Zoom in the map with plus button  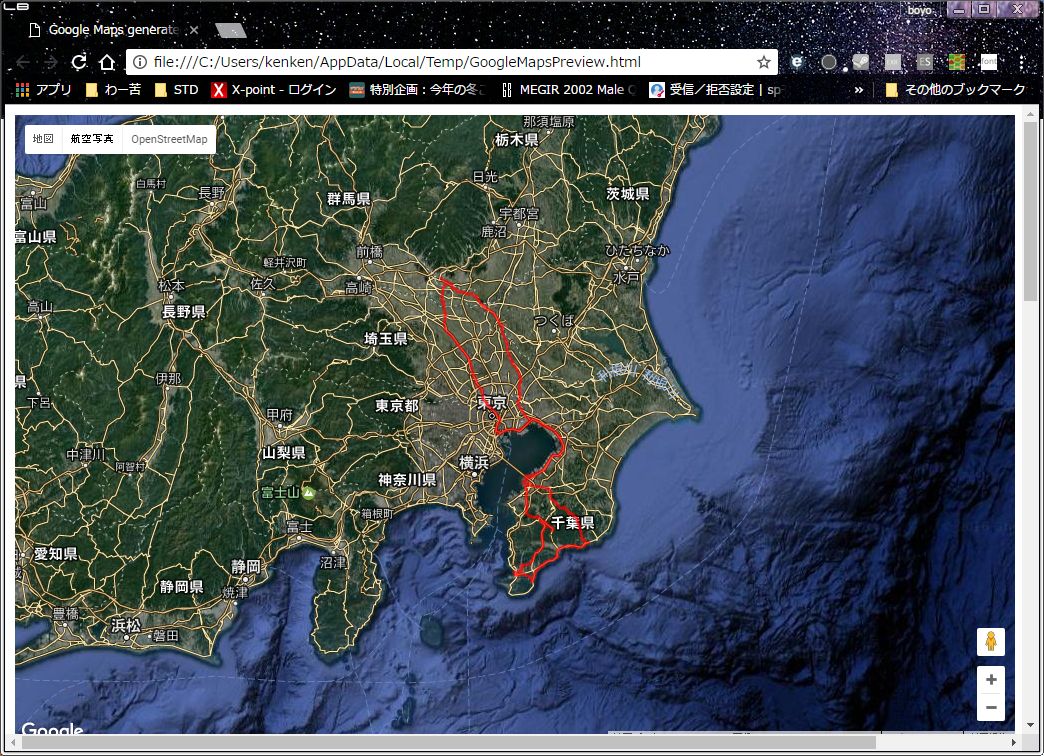[x=991, y=679]
